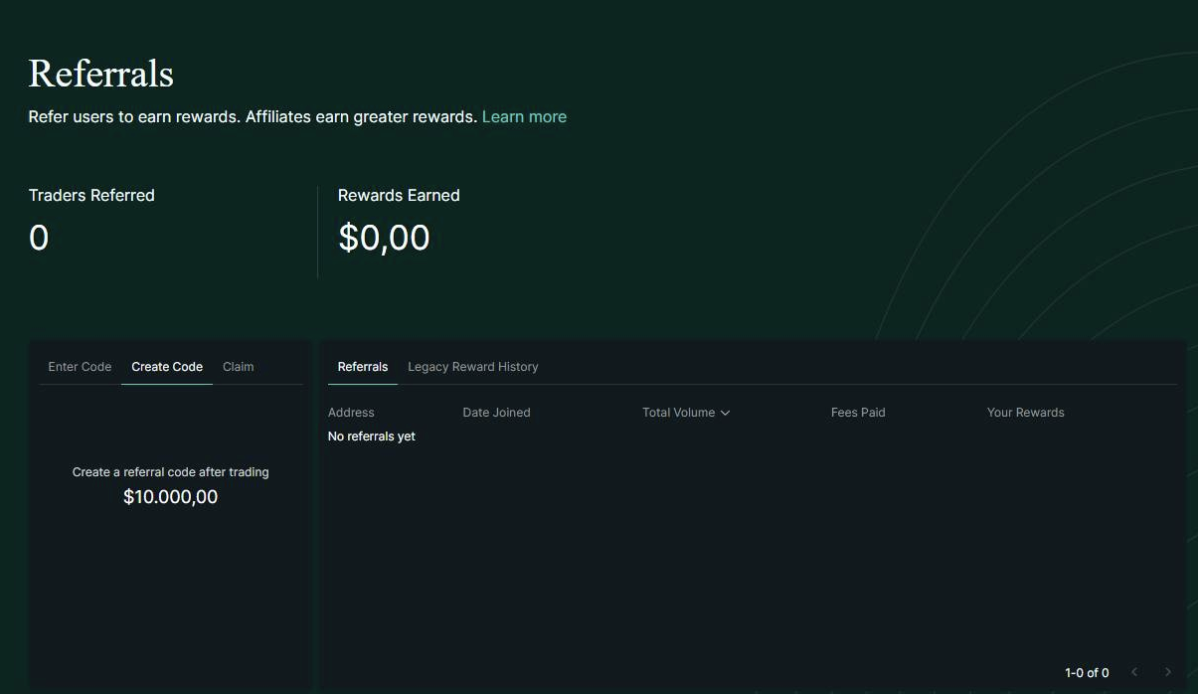Screen dimensions: 1198x694
Task: Go to next page with right arrow
Action: coord(1167,673)
